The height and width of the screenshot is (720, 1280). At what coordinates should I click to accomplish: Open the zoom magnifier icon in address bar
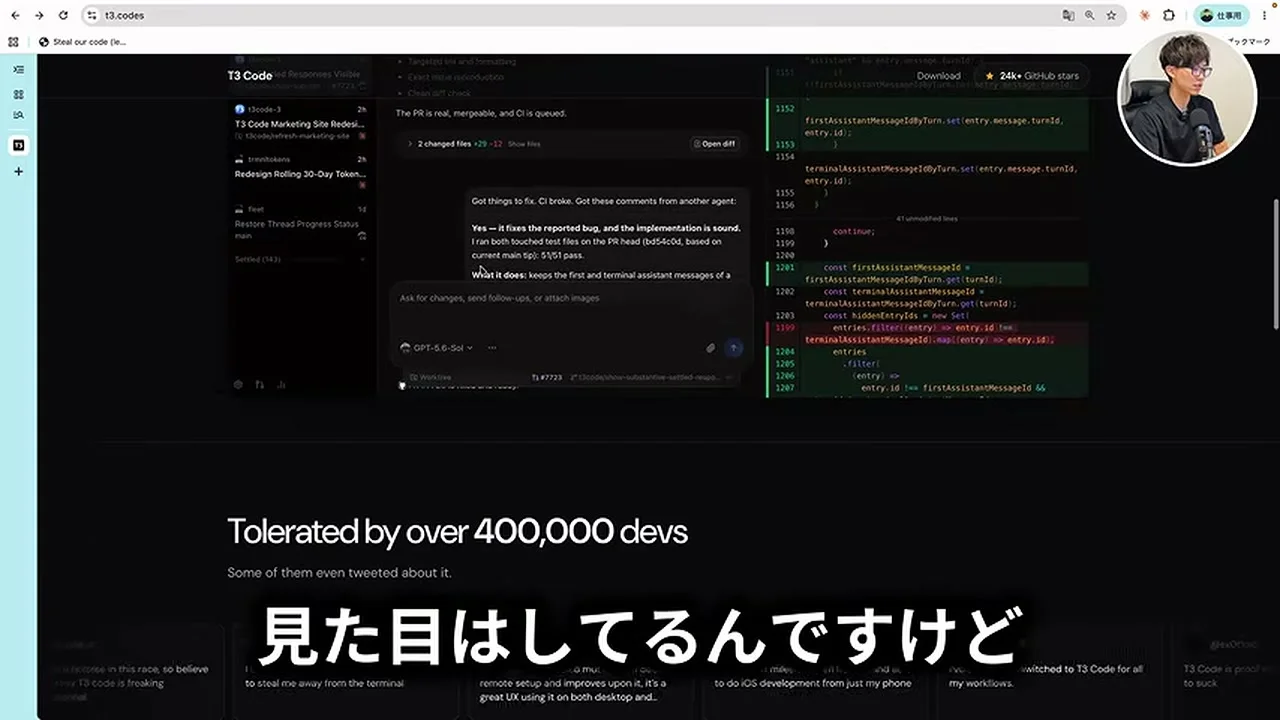click(x=1089, y=16)
